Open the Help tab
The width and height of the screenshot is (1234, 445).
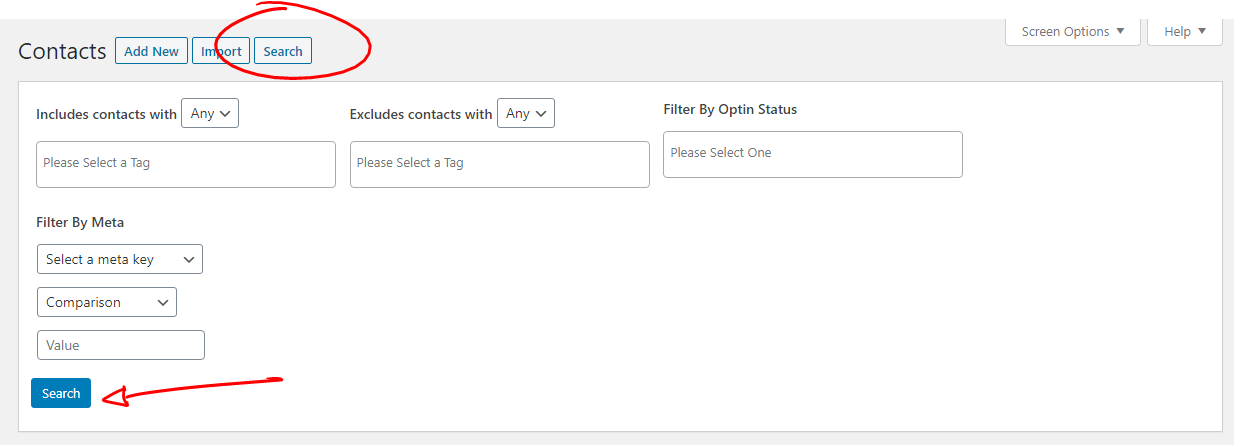coord(1185,31)
